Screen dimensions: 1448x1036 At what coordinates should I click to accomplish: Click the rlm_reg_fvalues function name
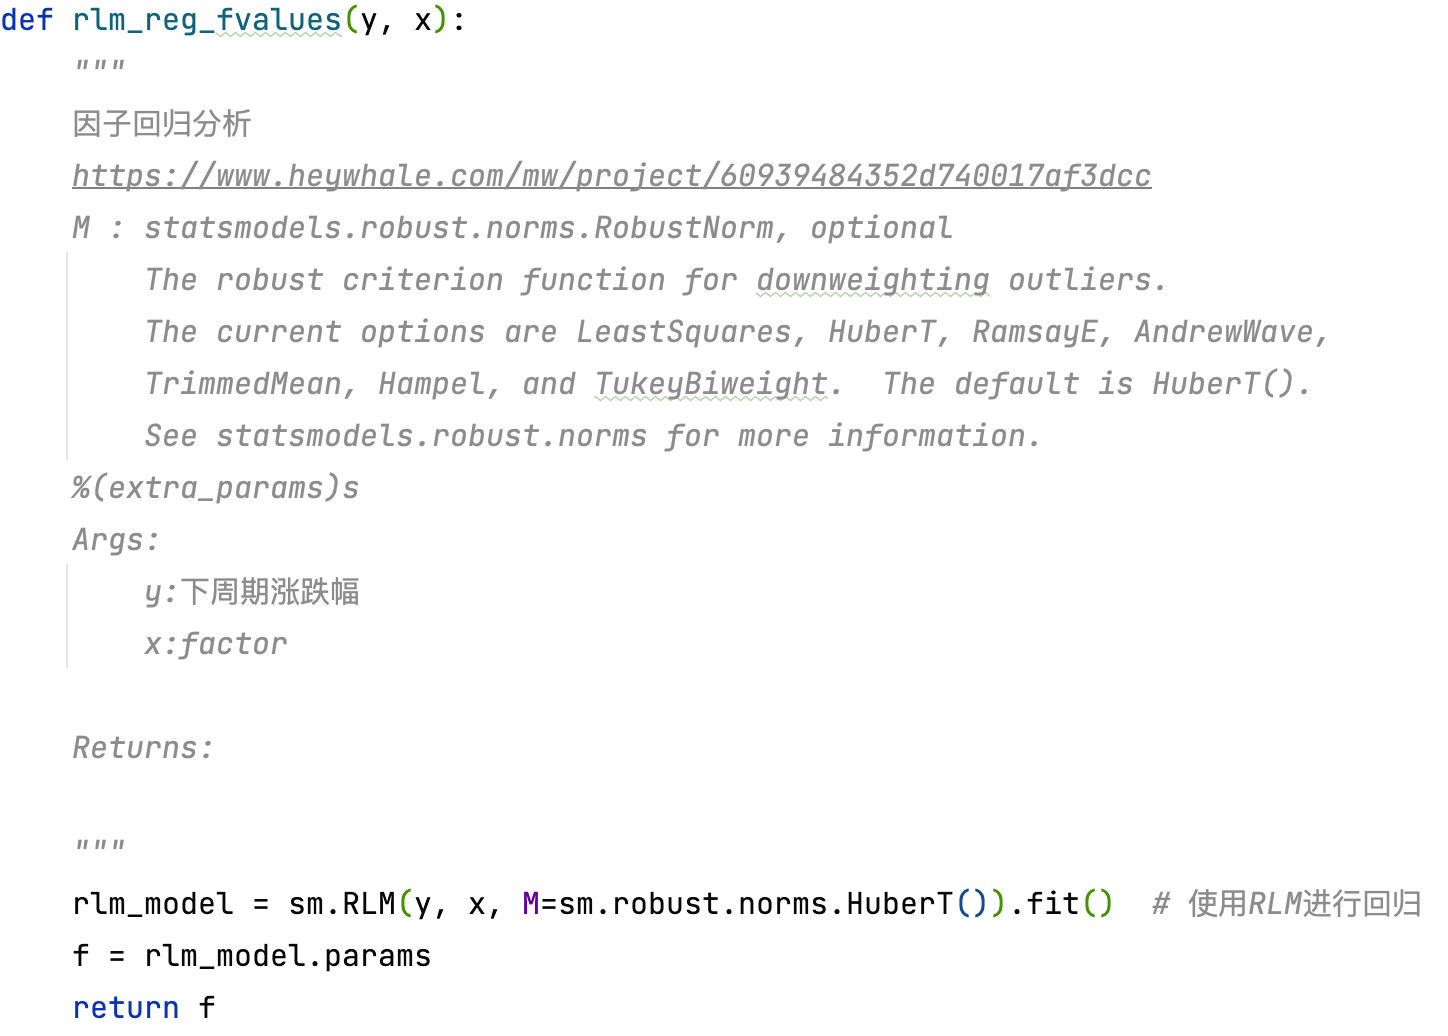coord(207,20)
